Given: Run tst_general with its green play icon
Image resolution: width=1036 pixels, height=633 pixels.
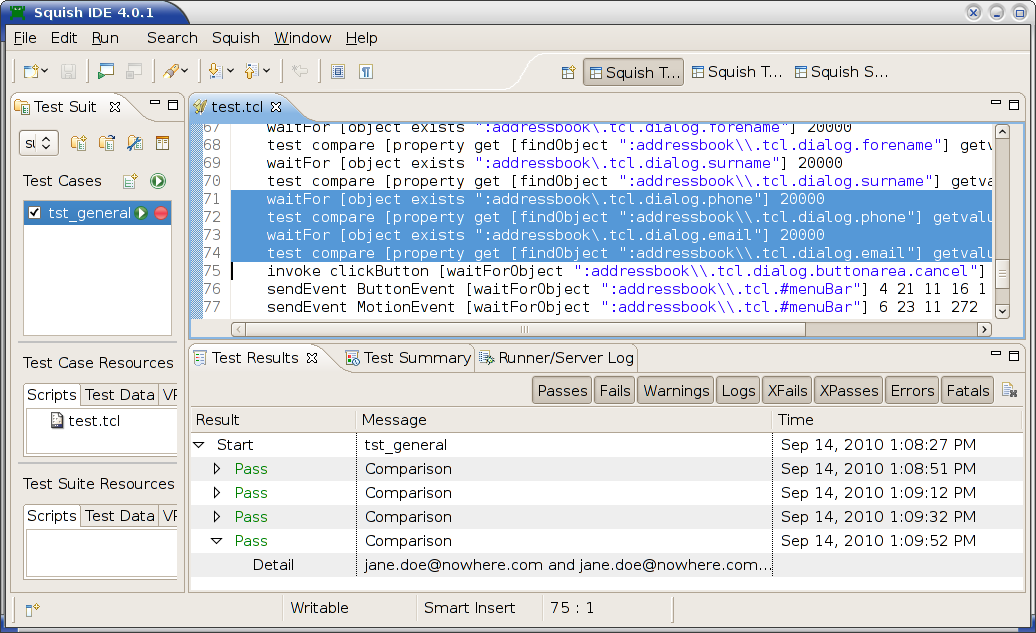Looking at the screenshot, I should pos(142,213).
